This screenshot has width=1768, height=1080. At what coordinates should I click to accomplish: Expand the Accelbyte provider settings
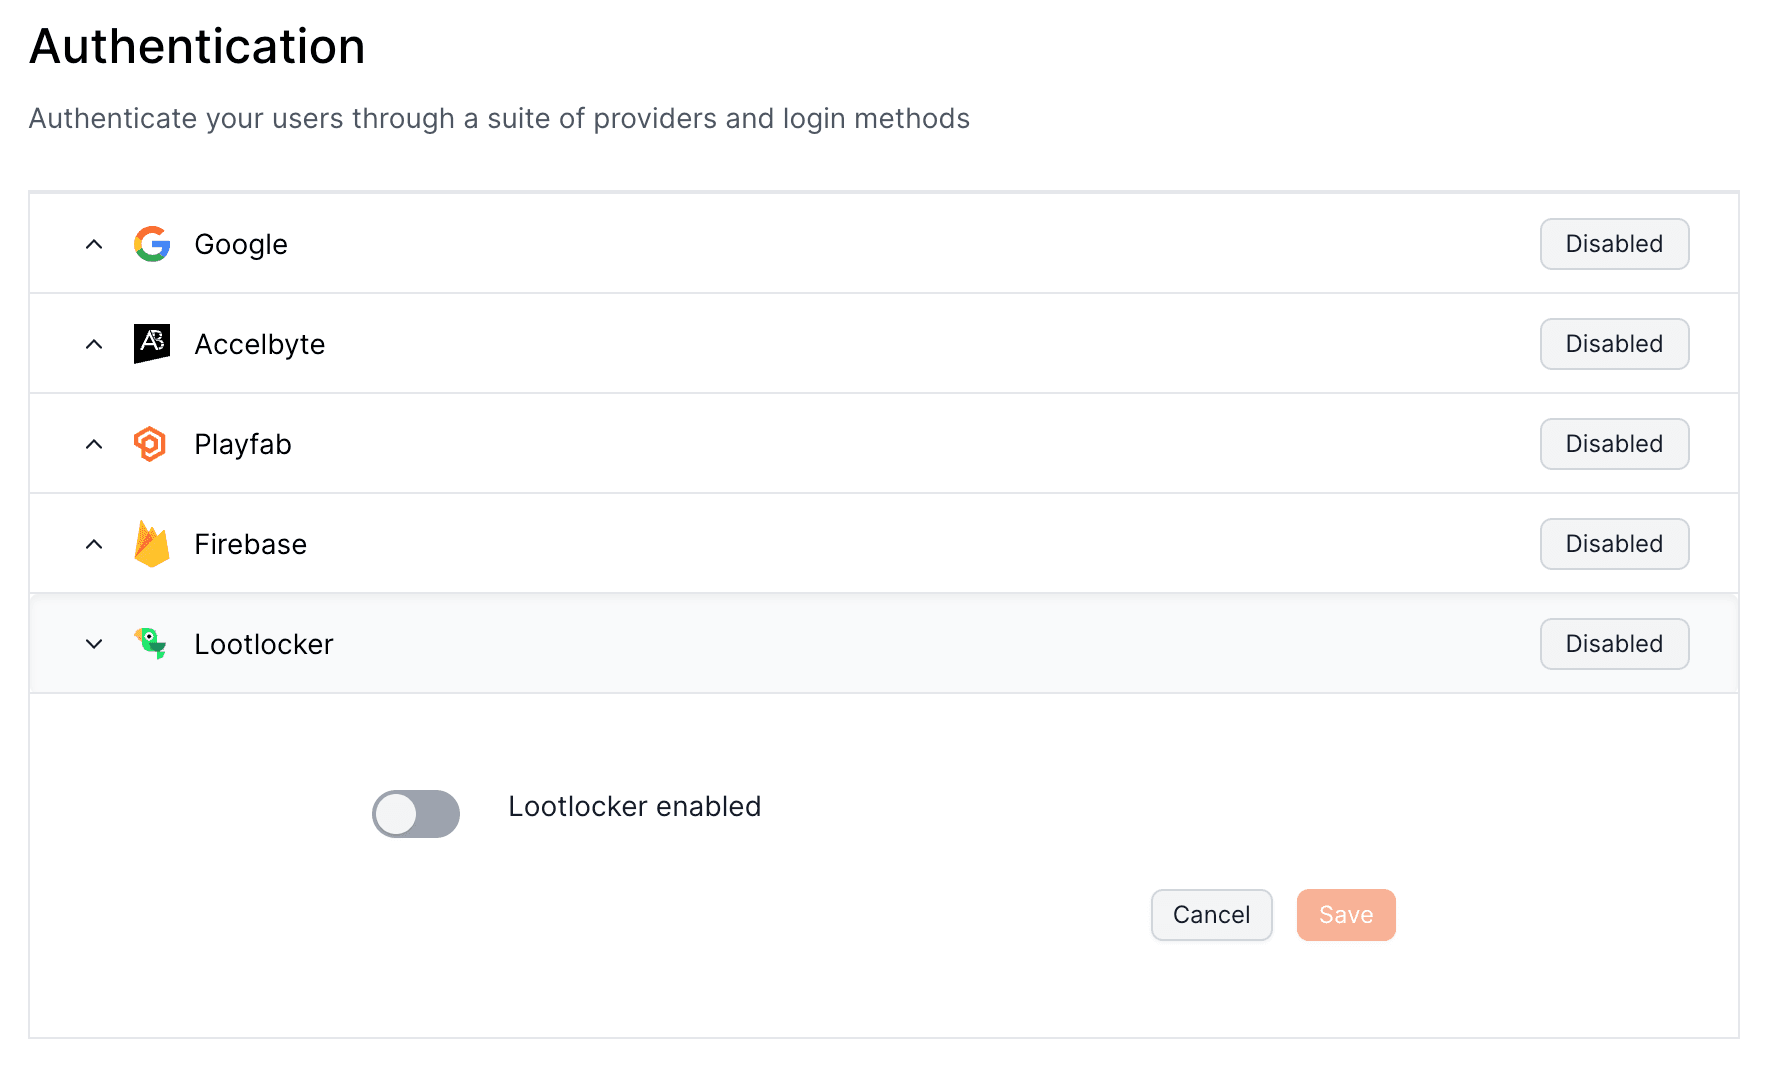[x=93, y=343]
